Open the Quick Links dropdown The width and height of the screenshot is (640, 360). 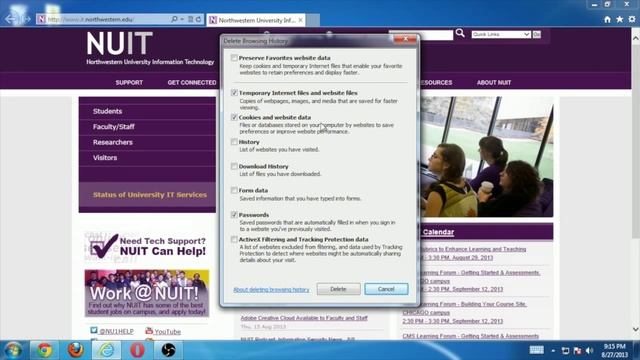coord(501,34)
